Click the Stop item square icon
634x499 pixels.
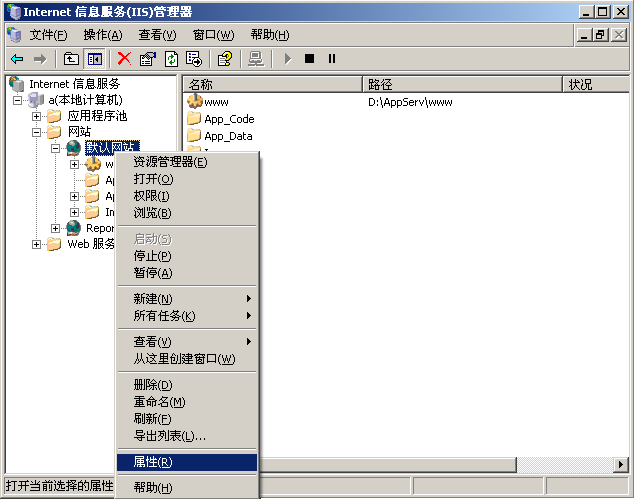coord(309,59)
